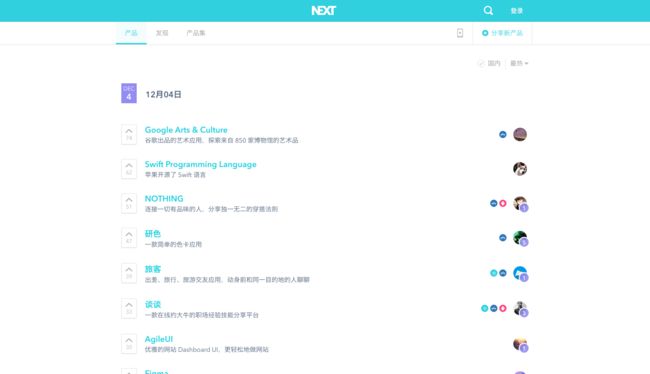Click the 12月04日 date heading
The width and height of the screenshot is (650, 374).
[x=163, y=95]
